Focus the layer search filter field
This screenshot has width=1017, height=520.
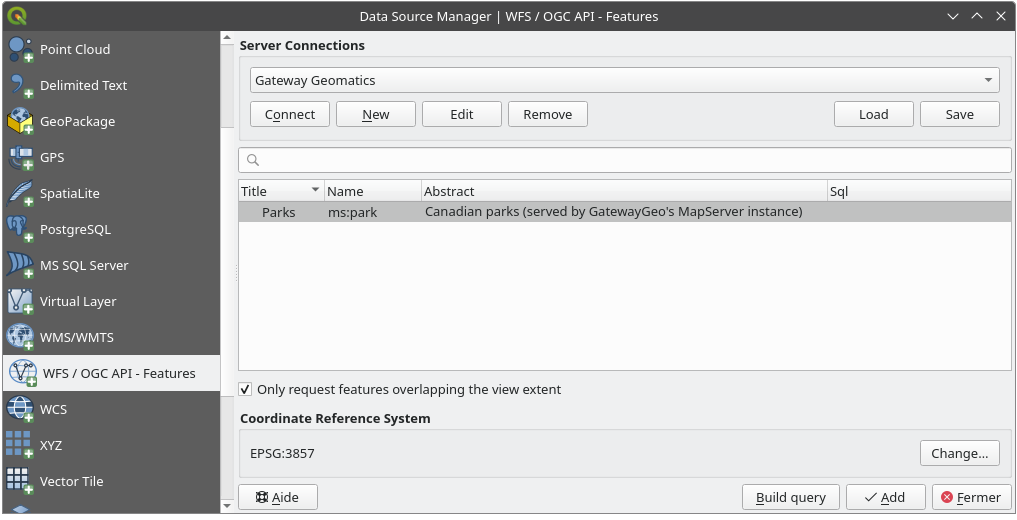pyautogui.click(x=625, y=160)
